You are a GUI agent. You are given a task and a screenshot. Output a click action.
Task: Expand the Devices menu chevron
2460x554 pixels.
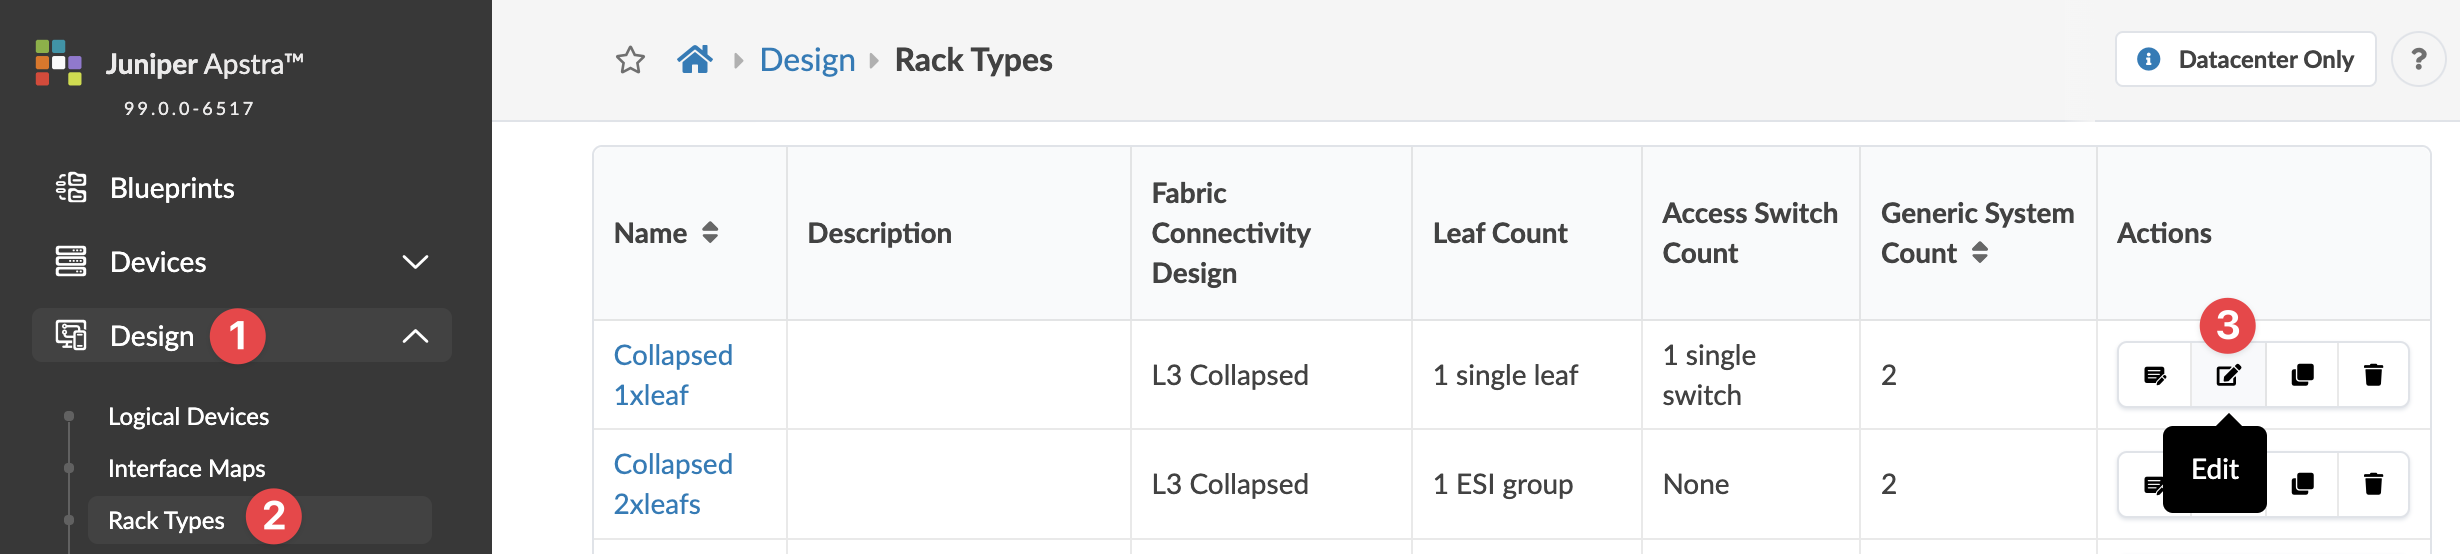(415, 262)
